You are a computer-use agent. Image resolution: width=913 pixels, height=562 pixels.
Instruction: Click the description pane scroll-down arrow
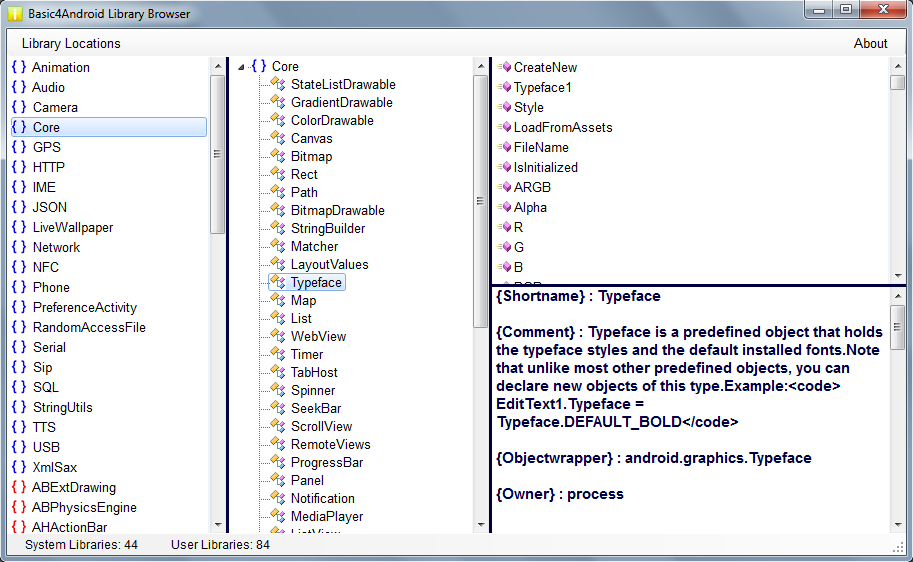(x=897, y=525)
